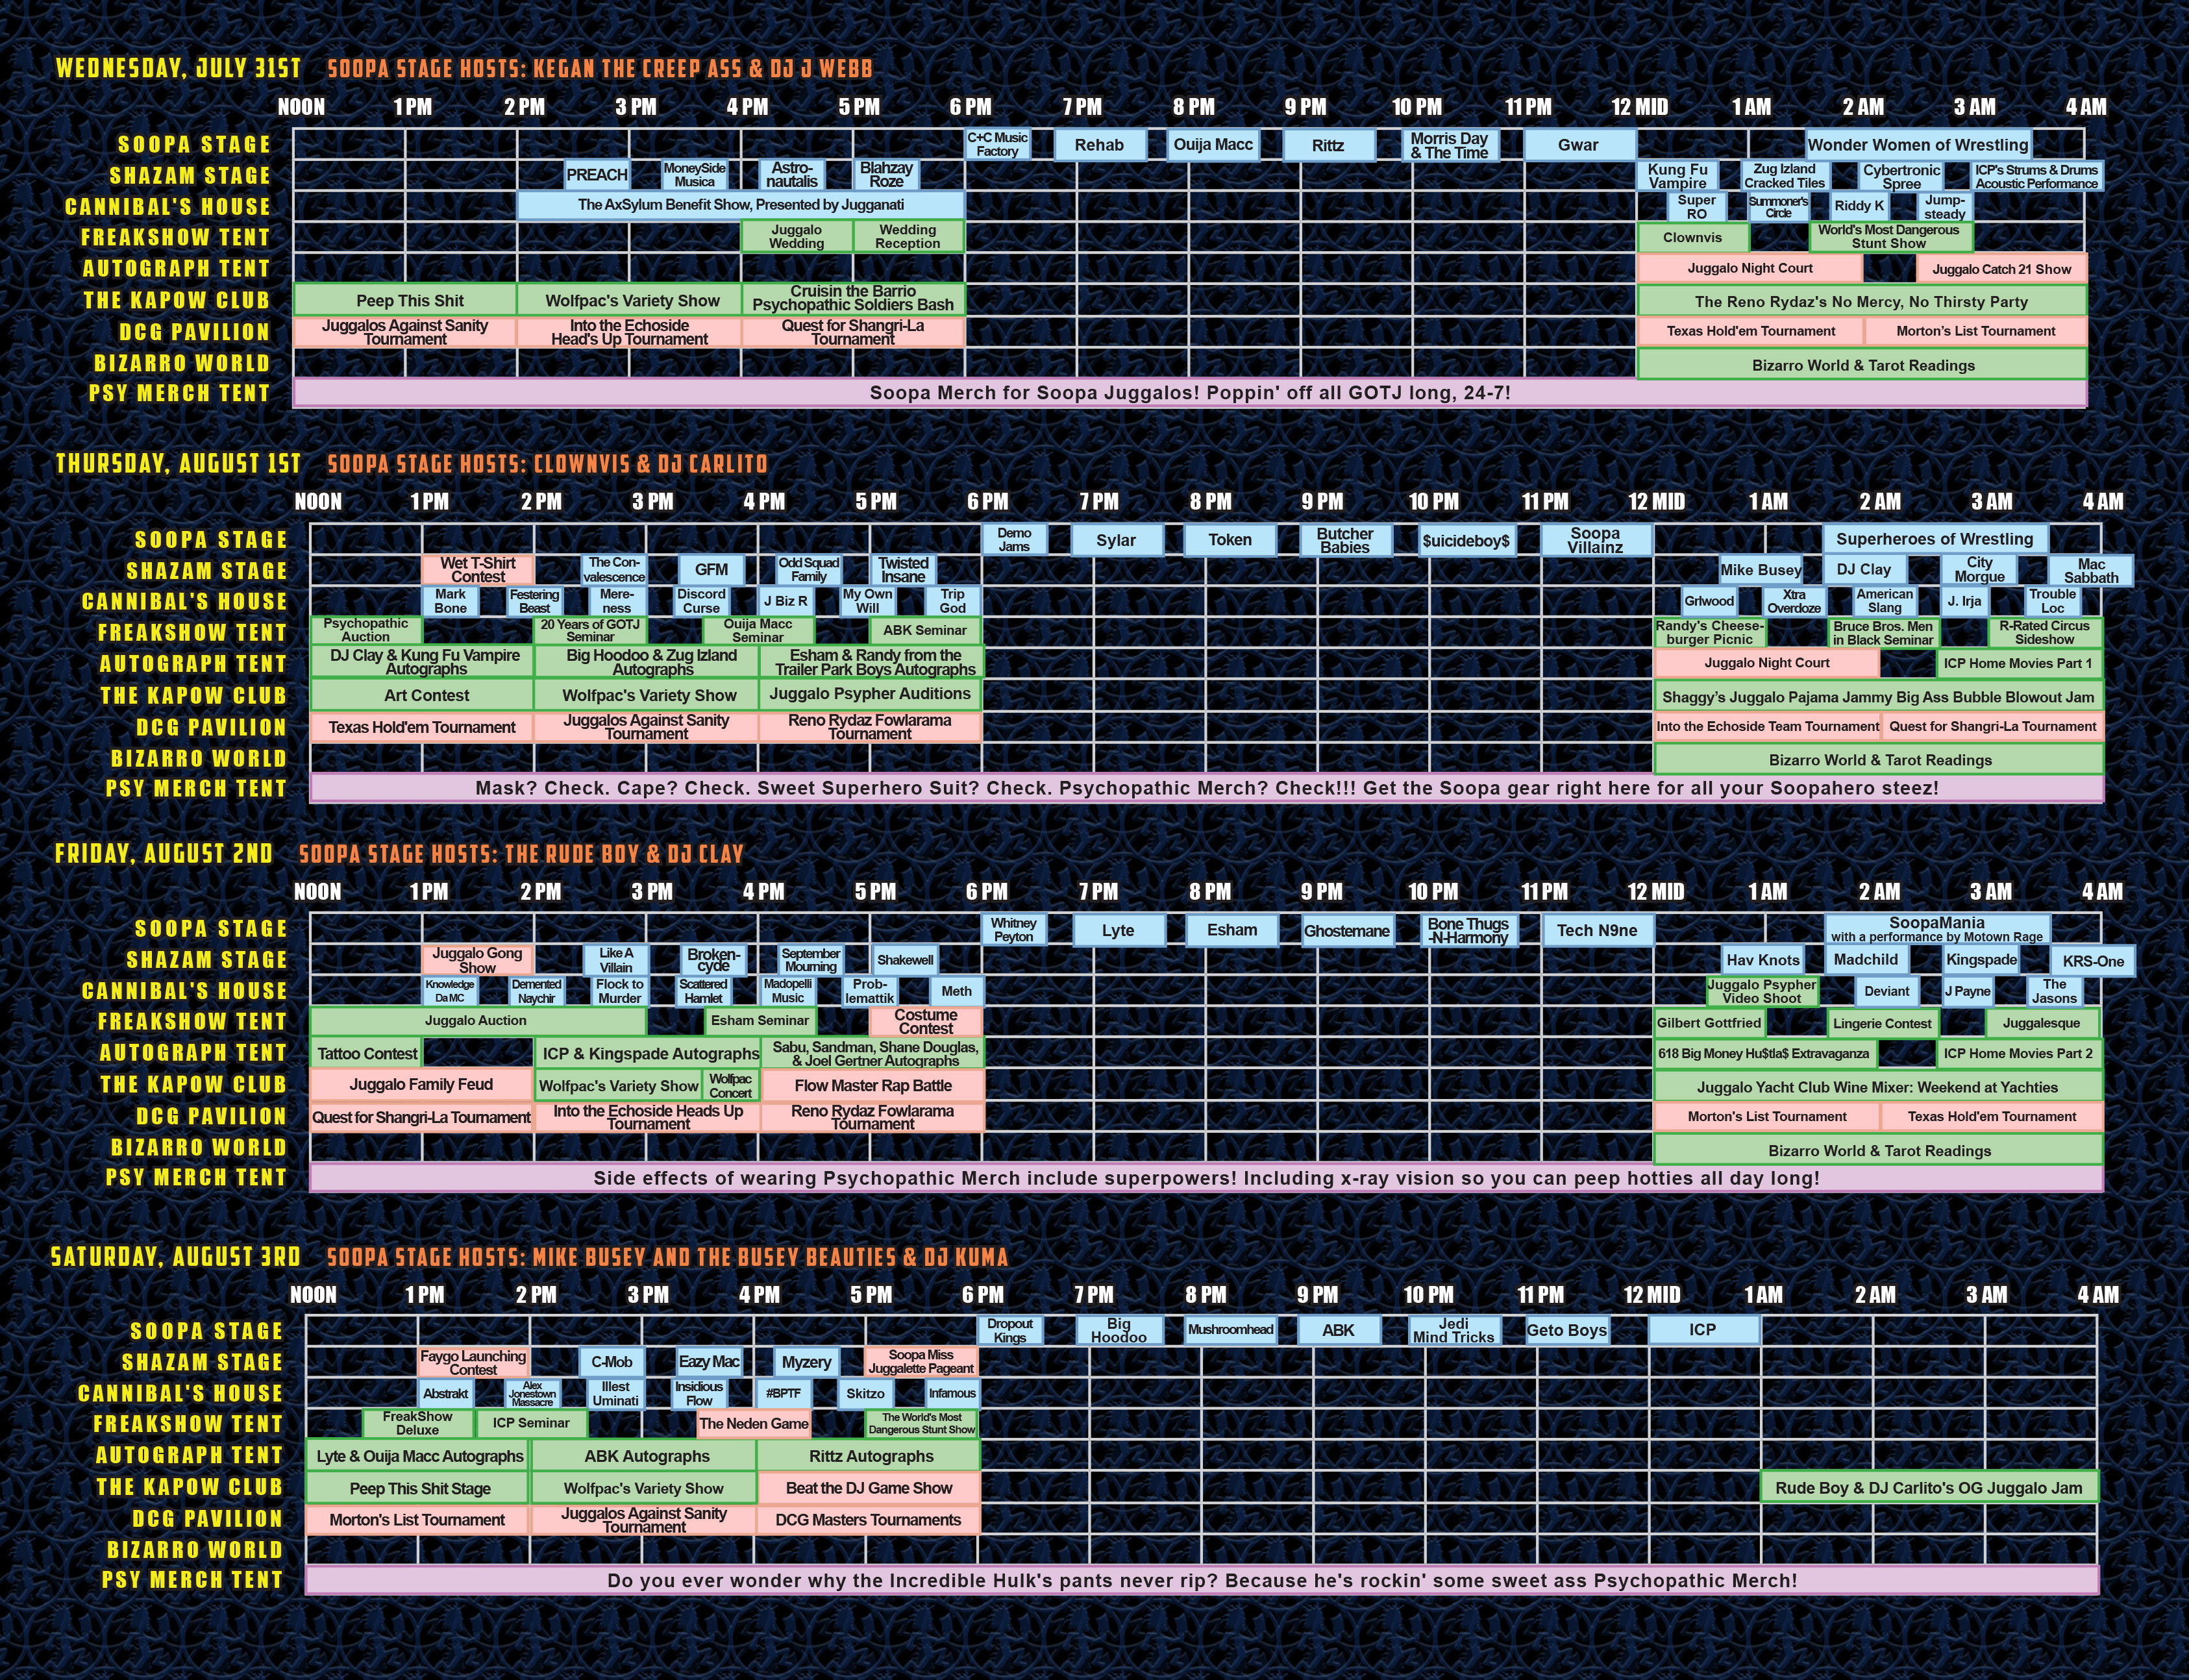
Task: Click the Faygo Launching Contest block
Action: 473,1362
